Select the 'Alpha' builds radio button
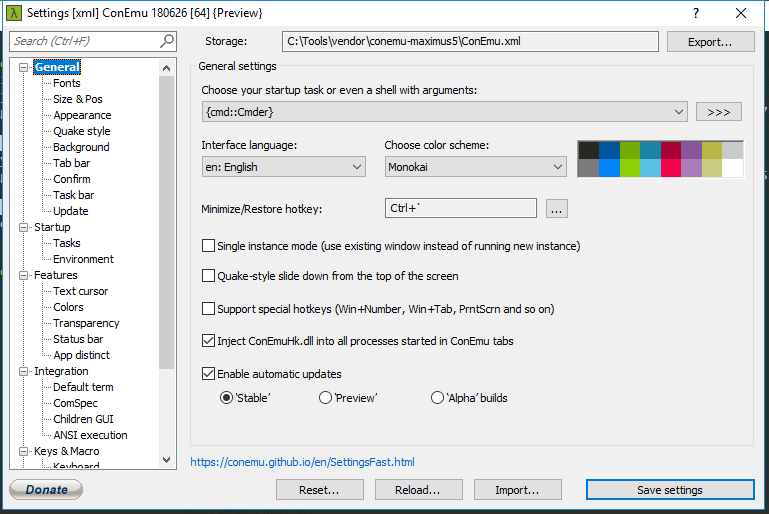The width and height of the screenshot is (769, 514). 437,398
